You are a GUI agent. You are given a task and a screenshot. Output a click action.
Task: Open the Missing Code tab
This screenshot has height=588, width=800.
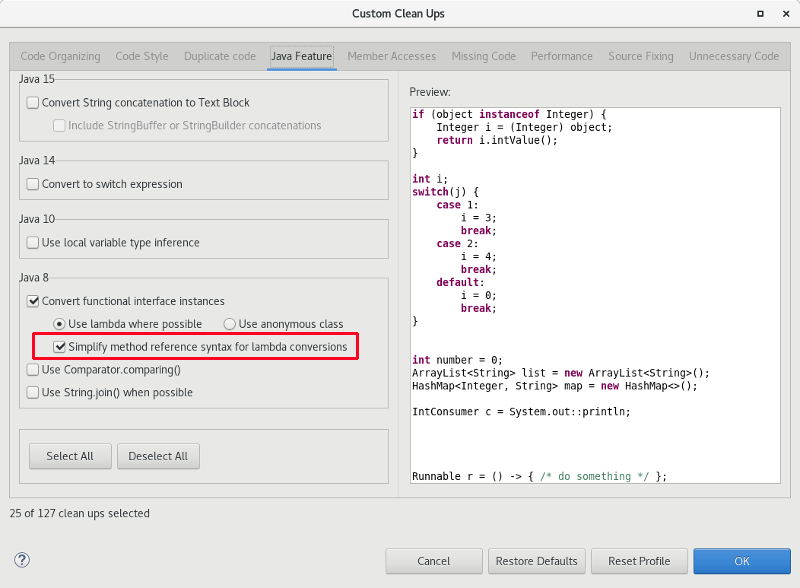tap(484, 56)
